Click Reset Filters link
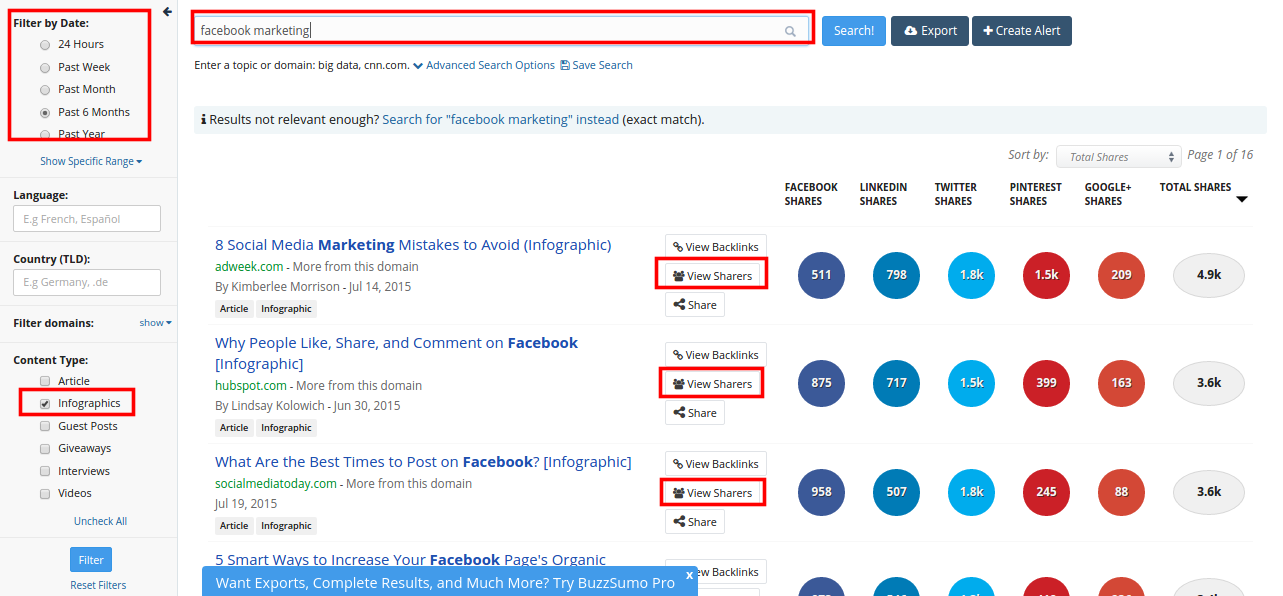 tap(98, 585)
